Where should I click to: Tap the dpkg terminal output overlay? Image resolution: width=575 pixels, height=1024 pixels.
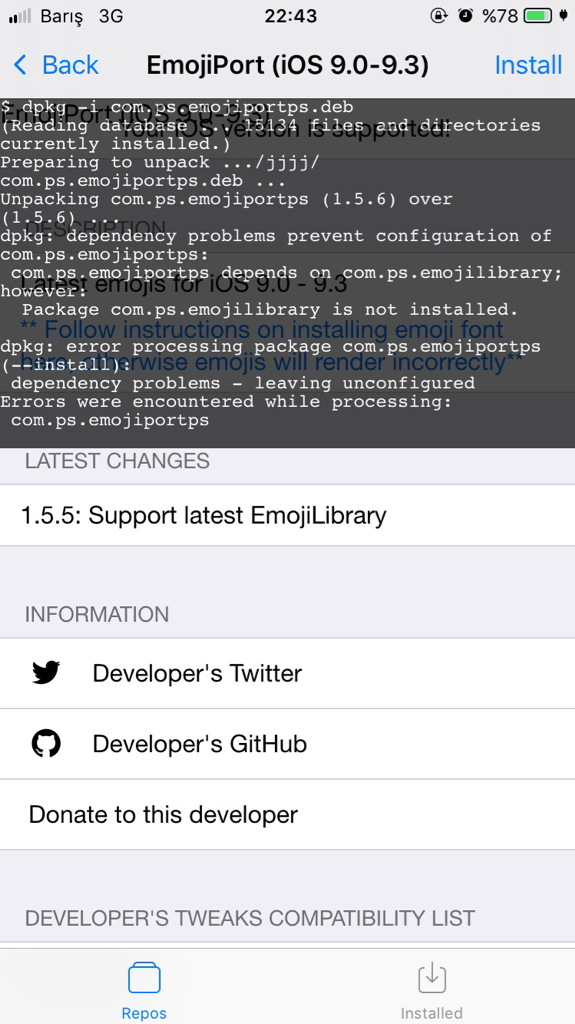[x=288, y=273]
